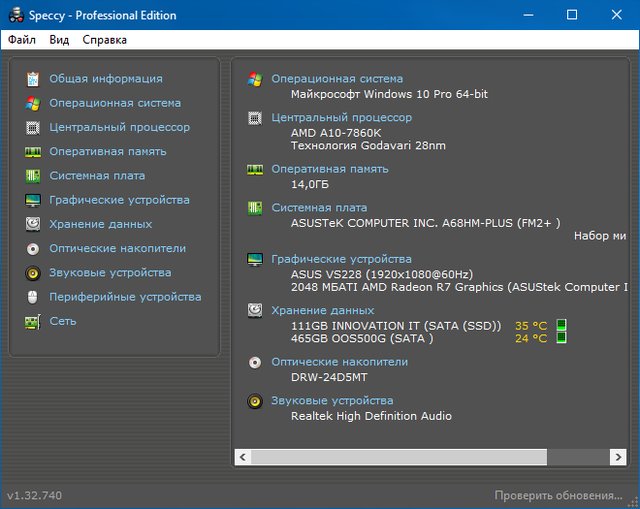Click the Общая информация sidebar icon

33,79
